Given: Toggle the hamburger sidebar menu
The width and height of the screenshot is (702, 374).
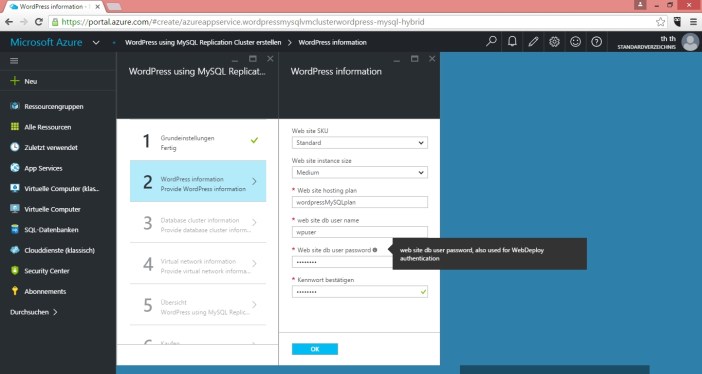Looking at the screenshot, I should point(14,61).
